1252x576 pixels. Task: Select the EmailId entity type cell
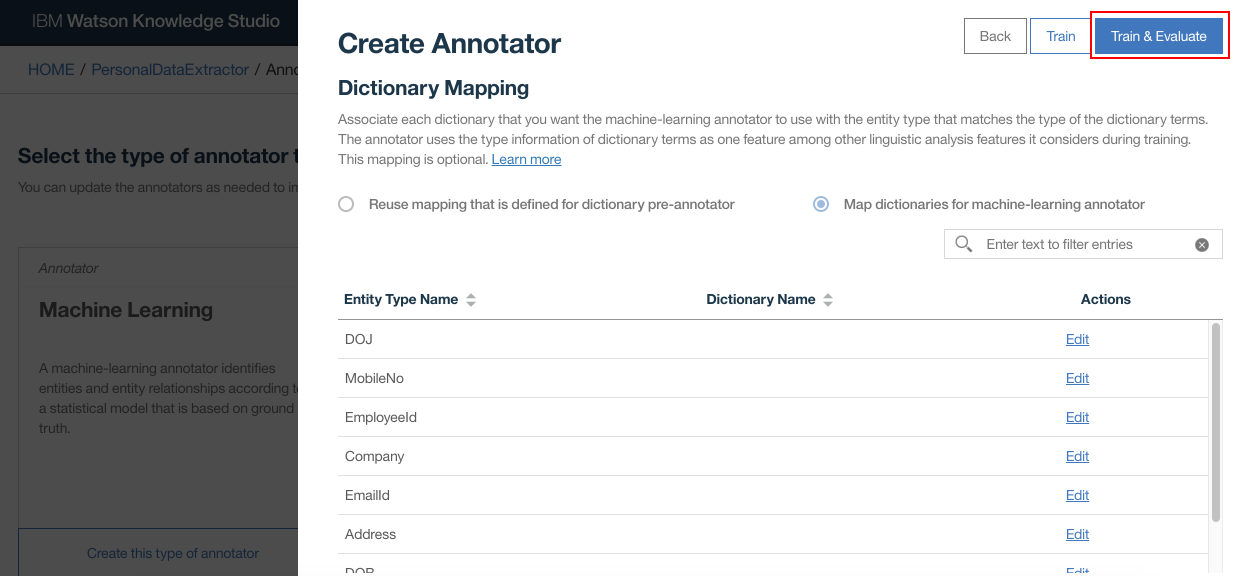tap(367, 495)
